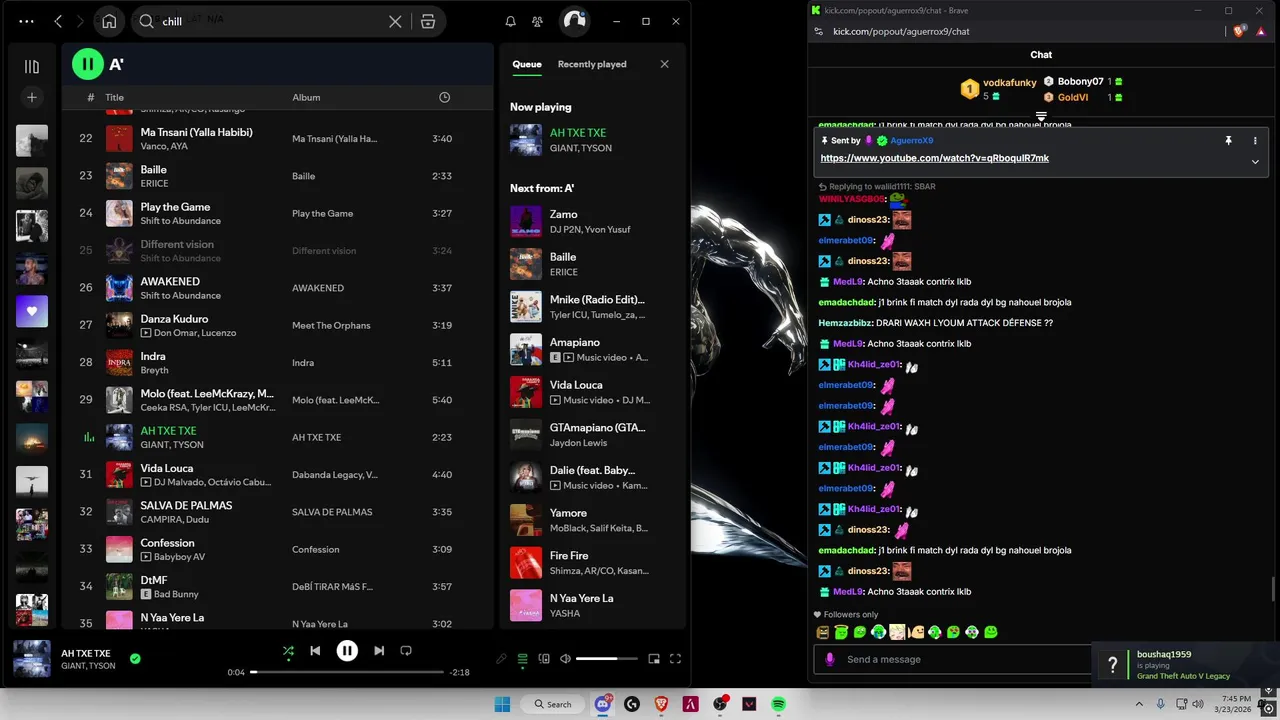Open Meet The Orphans album link
The image size is (1280, 720).
tap(331, 325)
